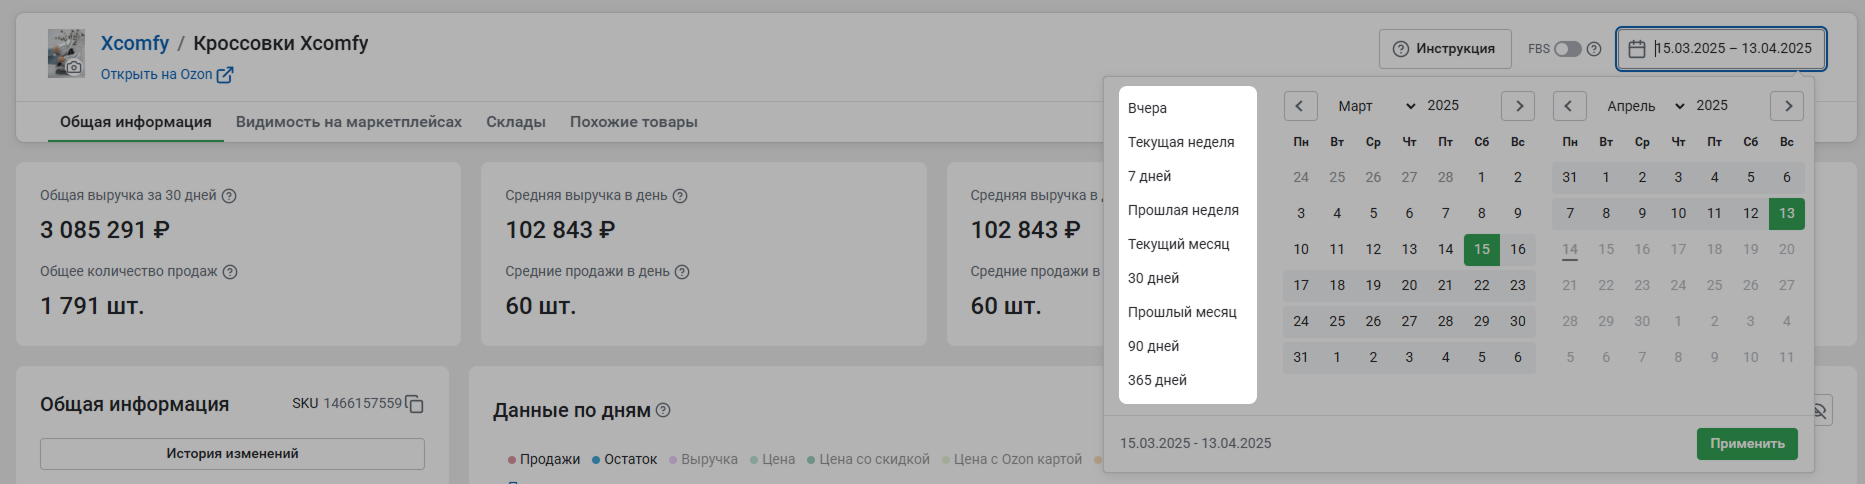Click the info icon beside Данные по дням
The width and height of the screenshot is (1865, 484).
point(663,410)
